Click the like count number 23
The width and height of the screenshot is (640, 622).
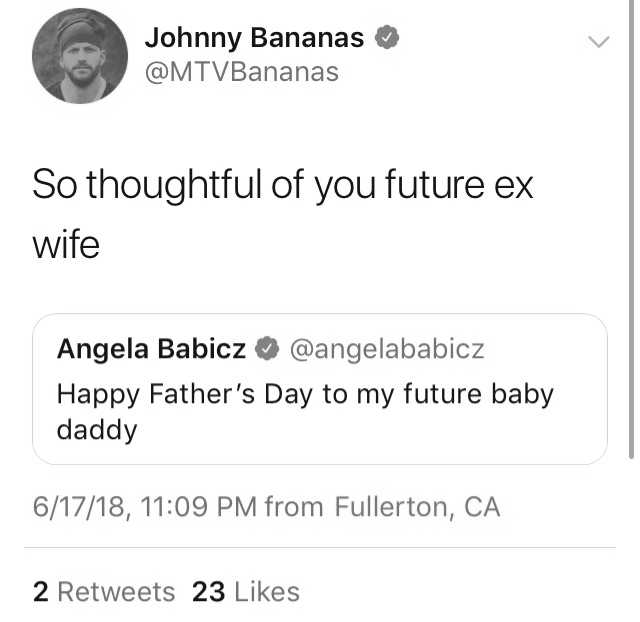point(208,591)
